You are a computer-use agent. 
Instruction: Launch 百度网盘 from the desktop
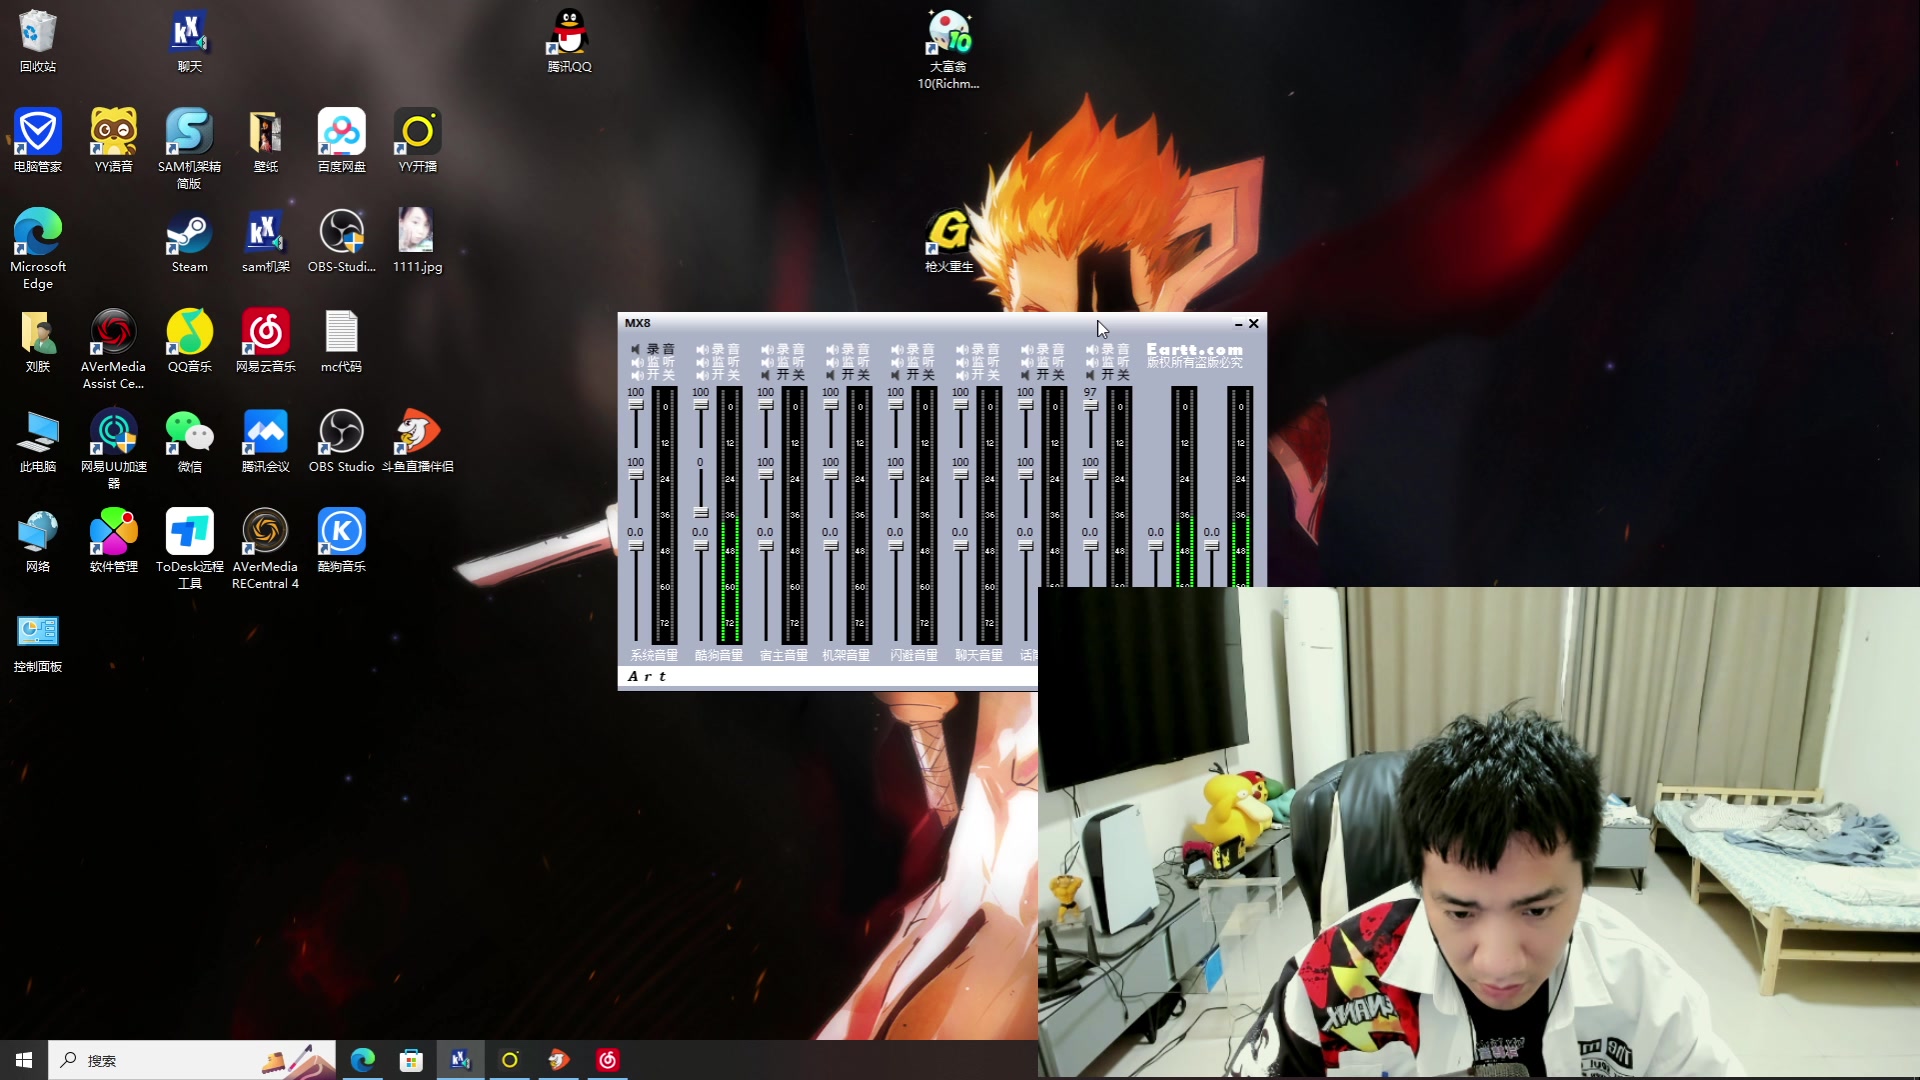tap(341, 141)
